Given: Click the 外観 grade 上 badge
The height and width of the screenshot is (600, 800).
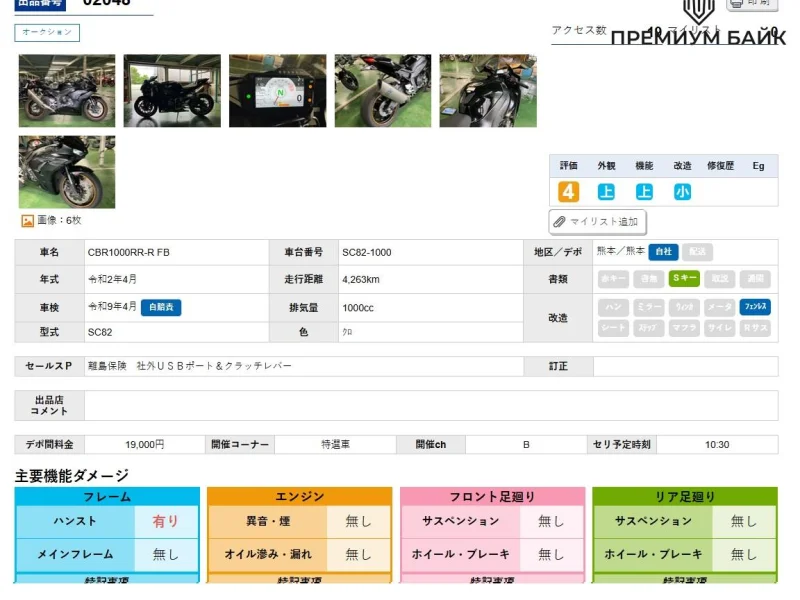Looking at the screenshot, I should coord(606,192).
